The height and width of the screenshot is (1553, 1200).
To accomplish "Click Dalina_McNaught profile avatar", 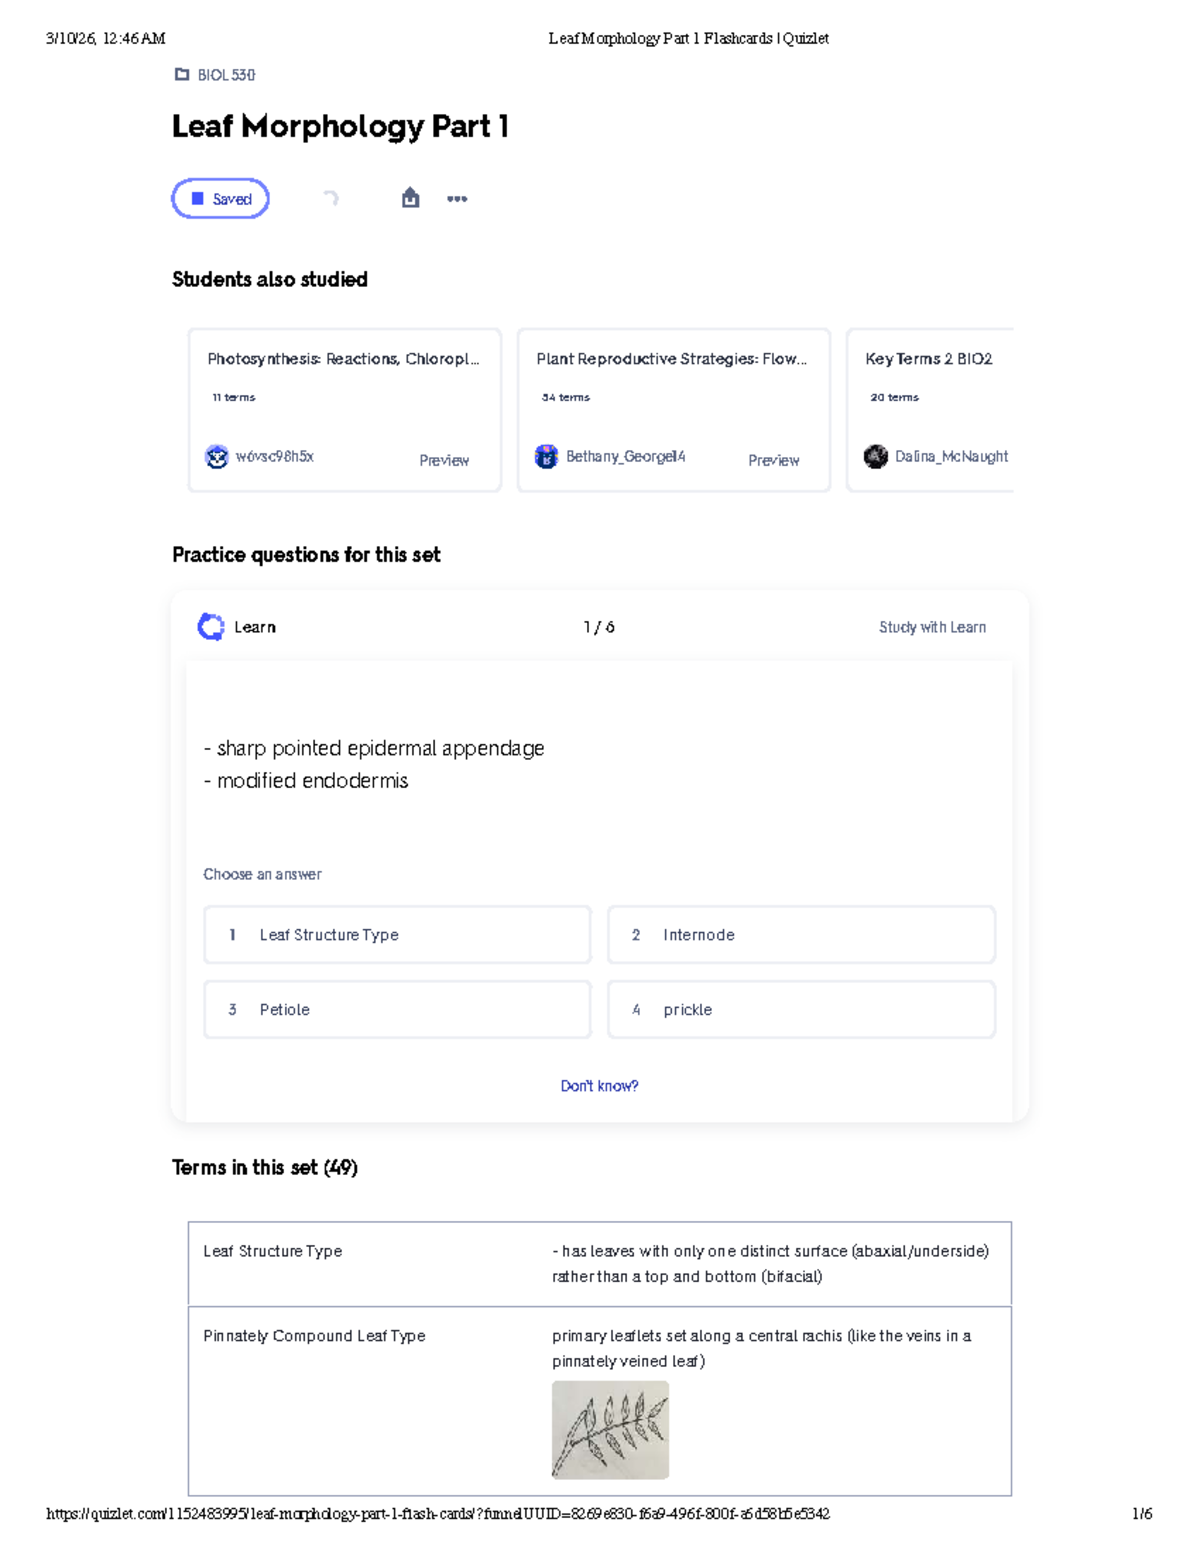I will click(876, 457).
